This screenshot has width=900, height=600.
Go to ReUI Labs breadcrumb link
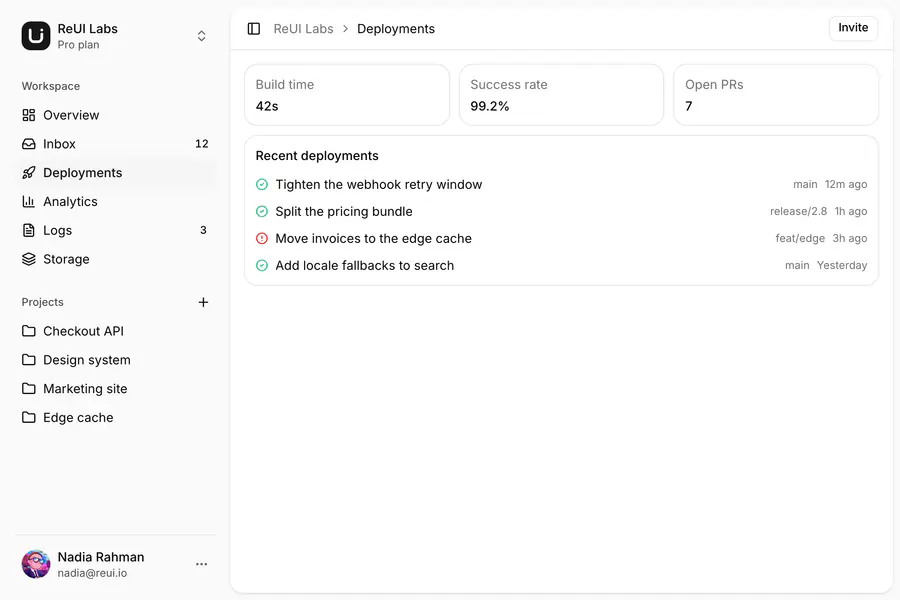(x=303, y=29)
